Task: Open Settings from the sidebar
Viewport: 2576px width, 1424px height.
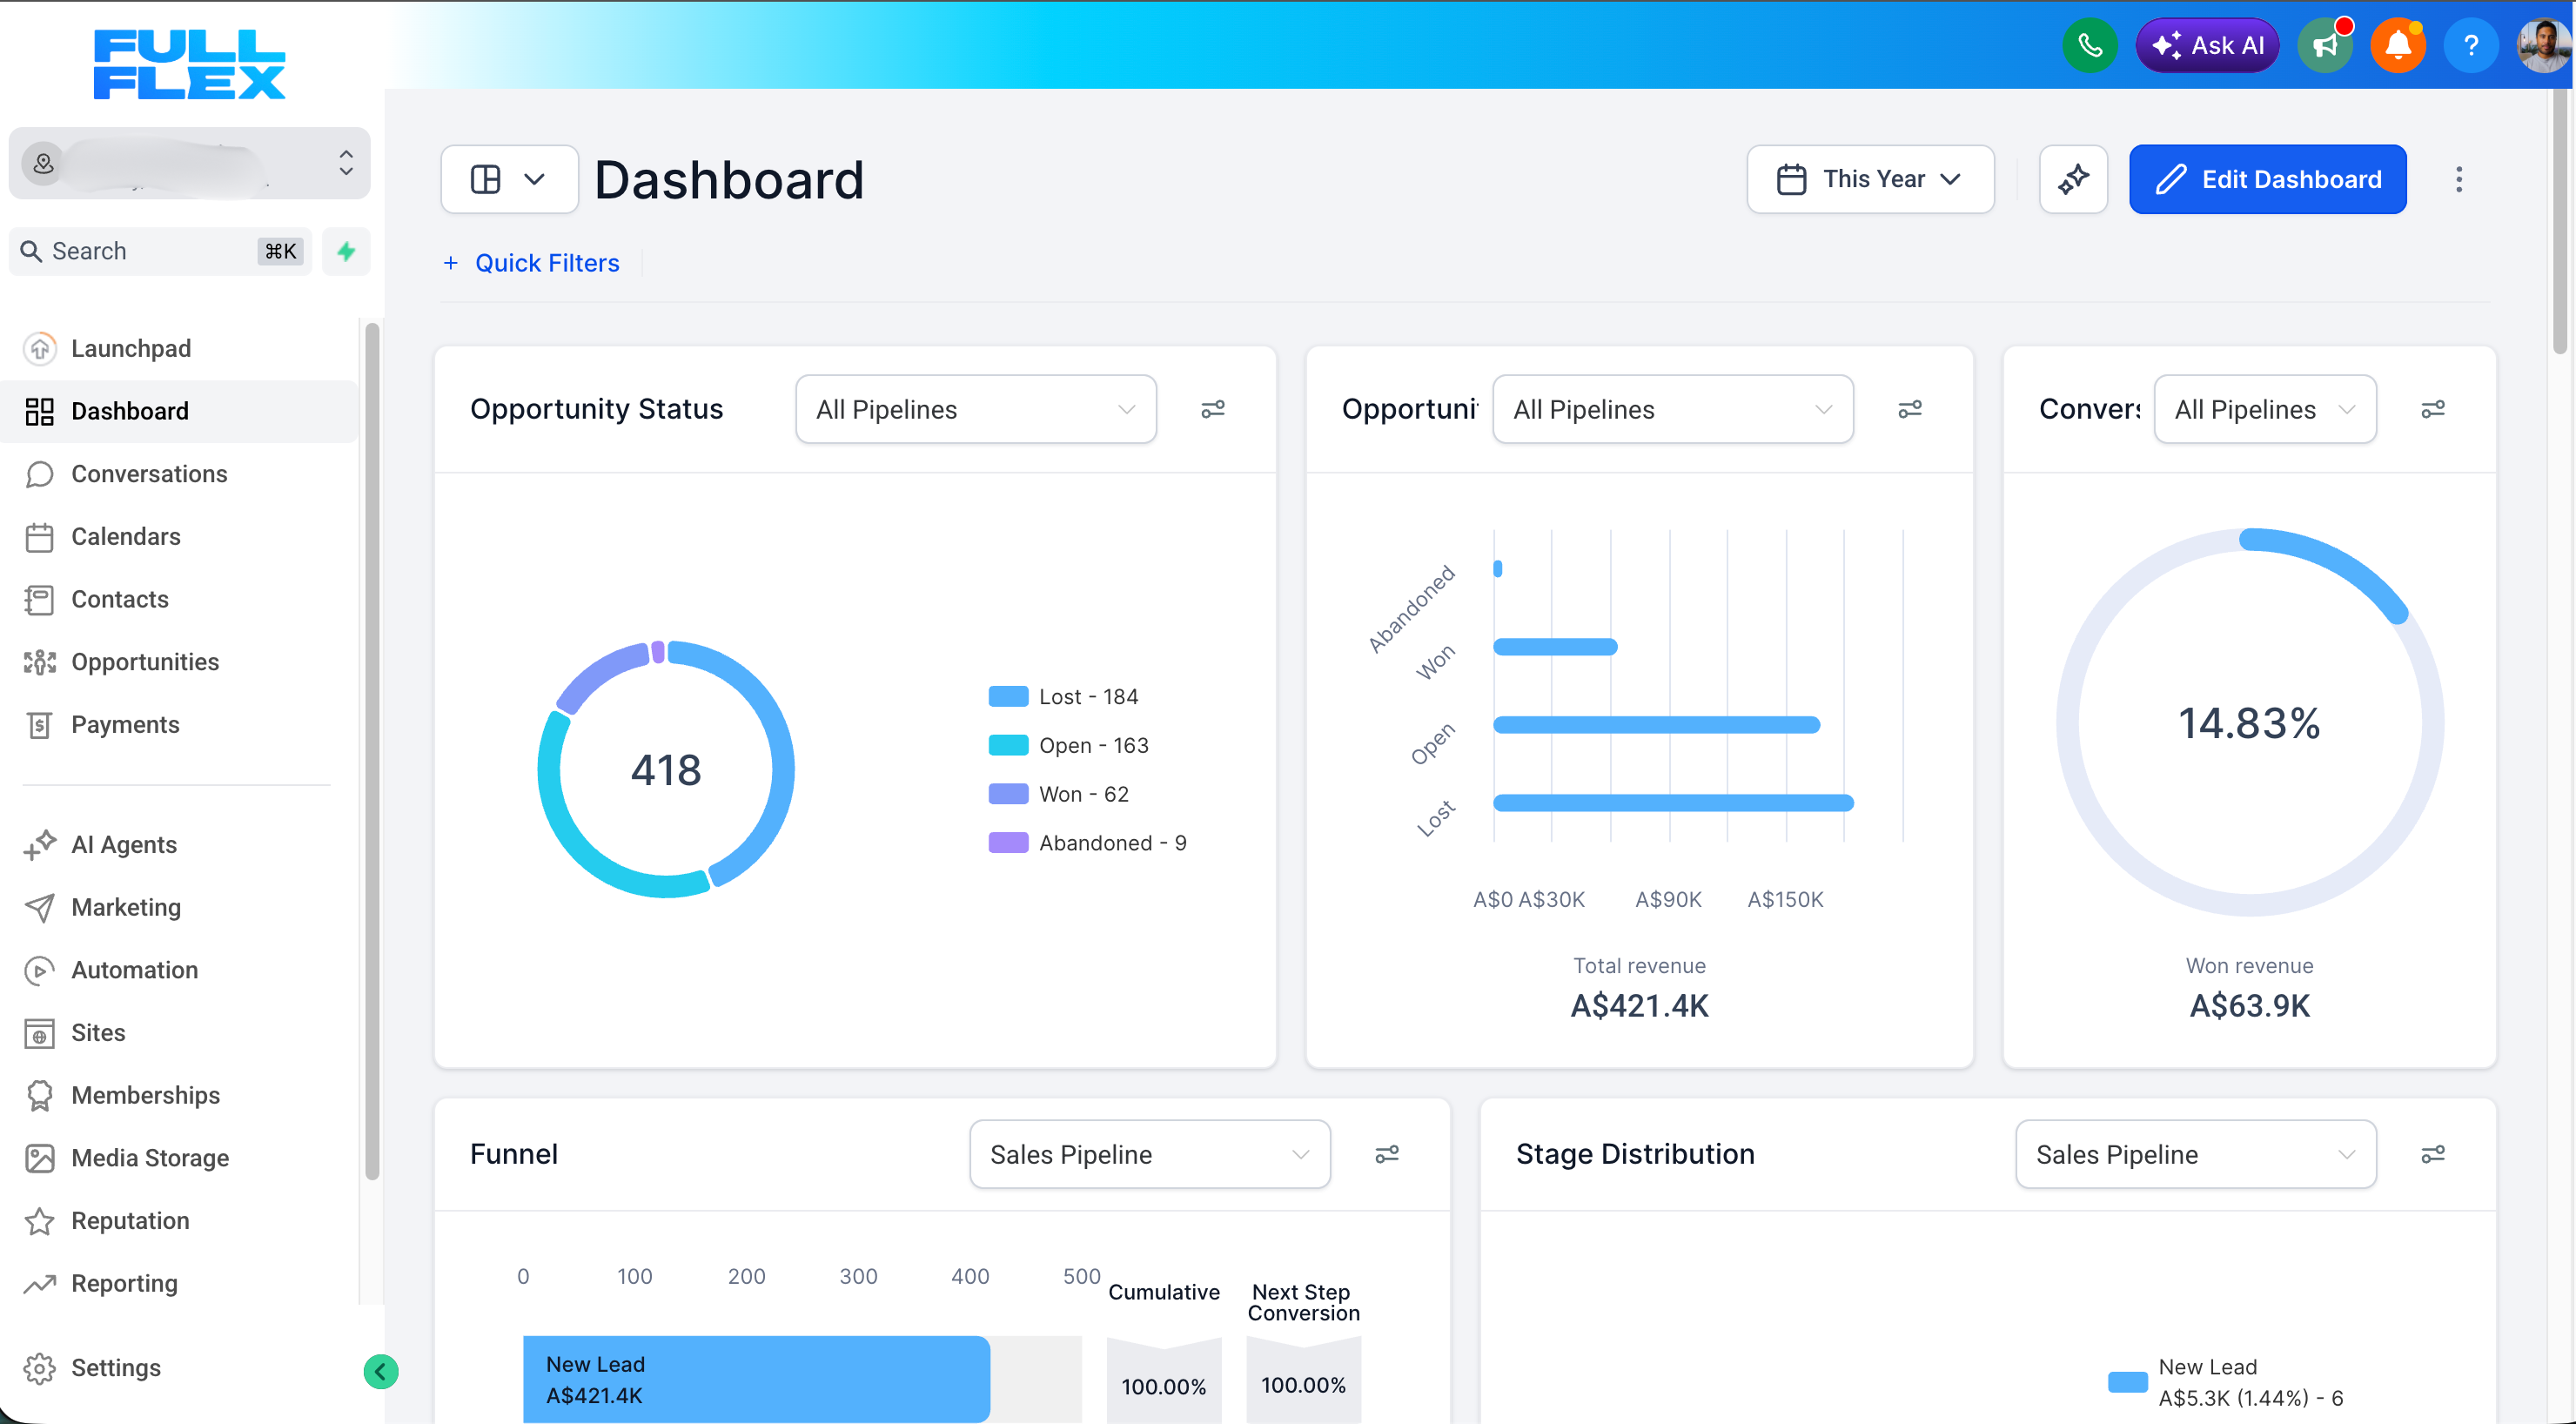Action: pyautogui.click(x=115, y=1367)
